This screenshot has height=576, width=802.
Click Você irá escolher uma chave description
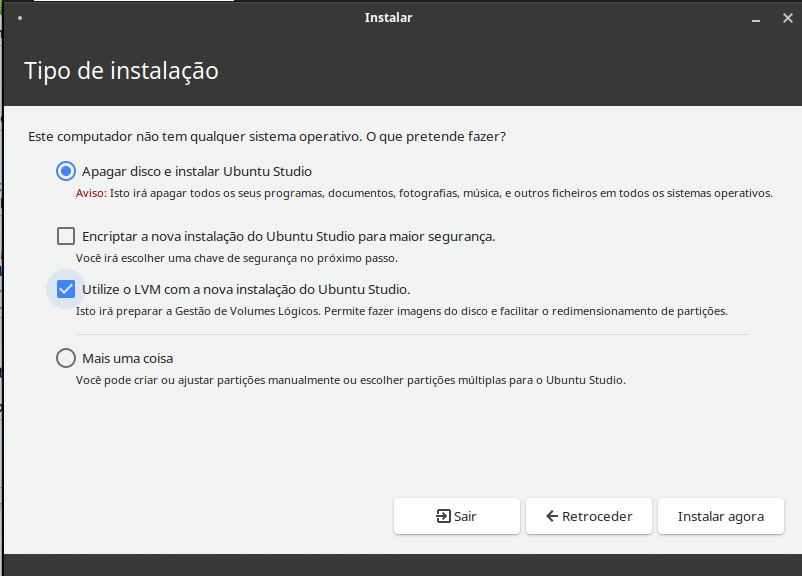coord(237,258)
